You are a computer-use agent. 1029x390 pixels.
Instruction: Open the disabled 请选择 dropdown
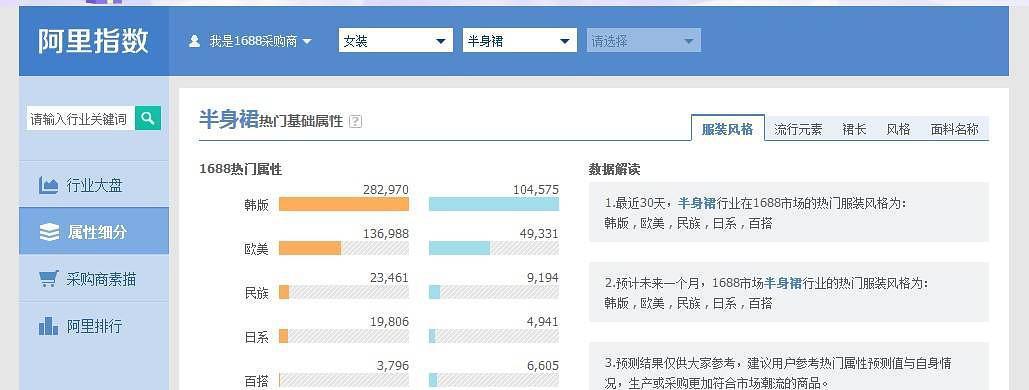click(644, 41)
